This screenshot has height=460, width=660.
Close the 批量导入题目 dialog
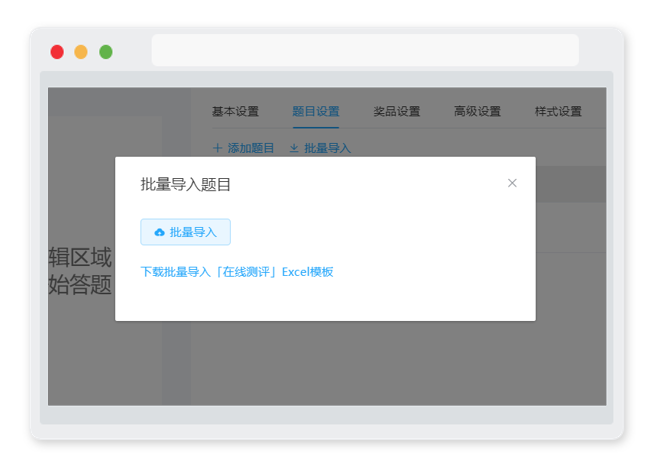[512, 183]
